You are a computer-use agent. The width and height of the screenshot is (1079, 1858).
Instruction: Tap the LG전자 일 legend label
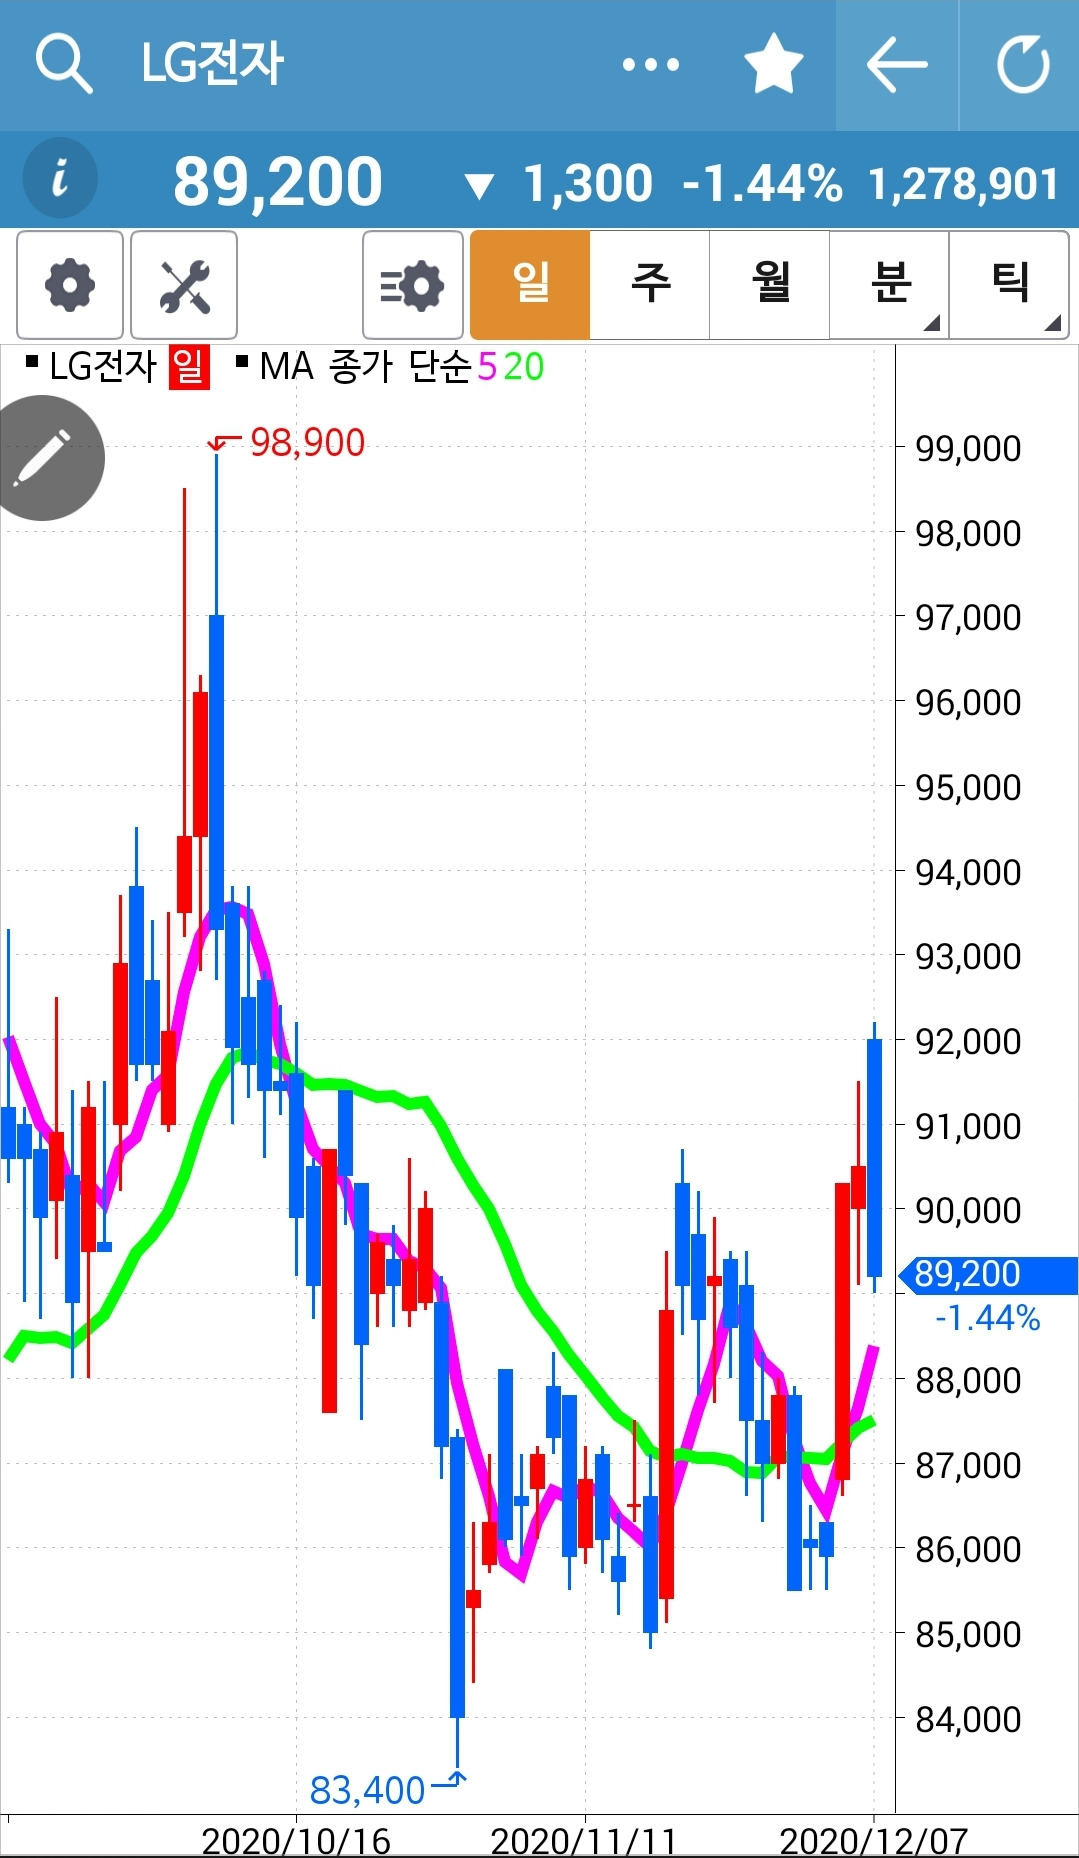118,367
